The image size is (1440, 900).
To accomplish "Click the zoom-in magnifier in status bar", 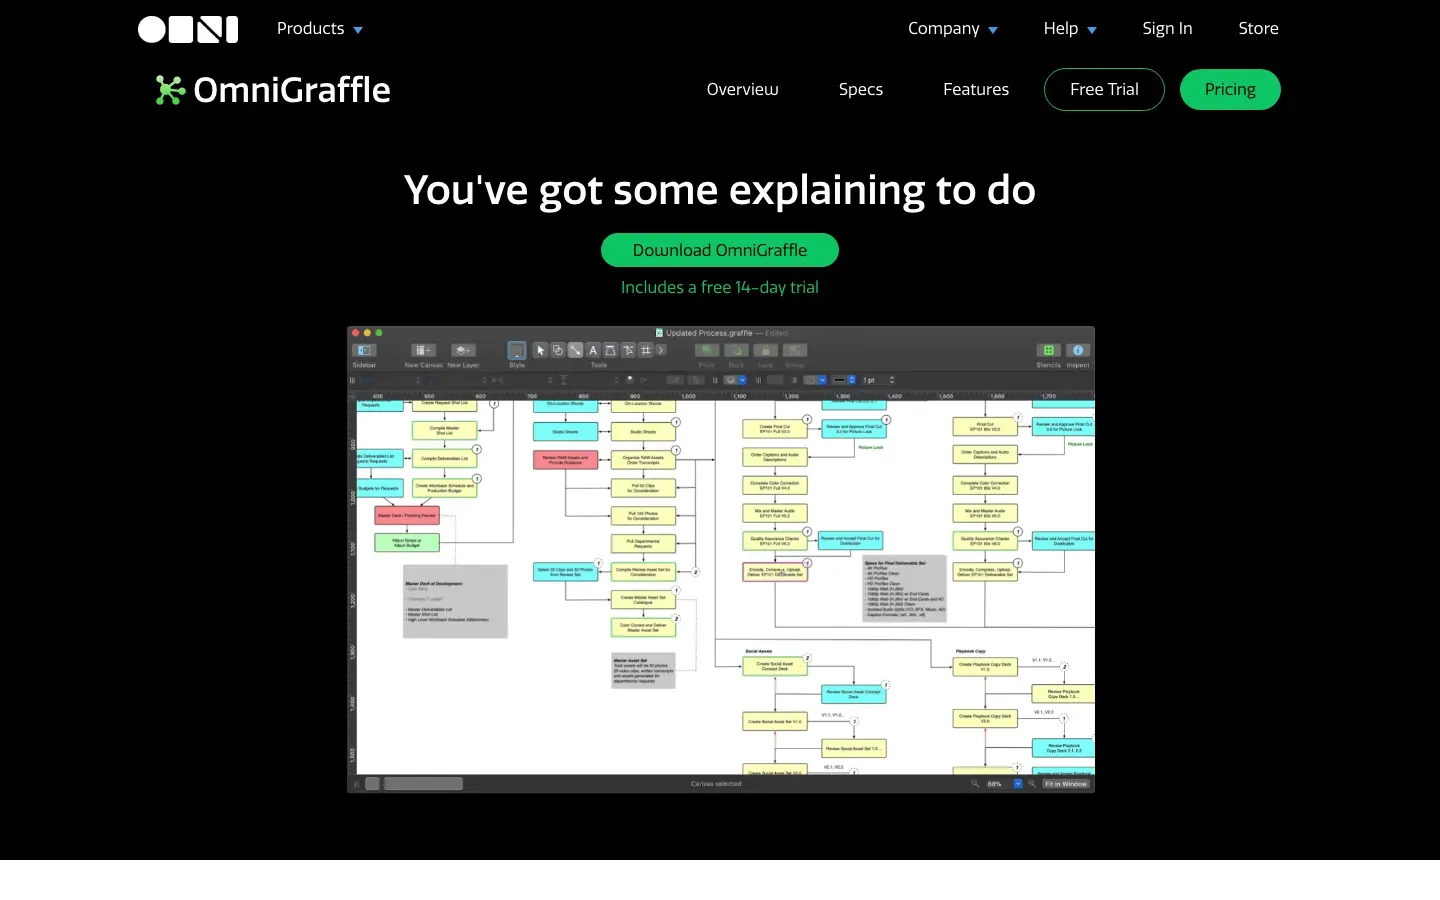I will (1033, 784).
